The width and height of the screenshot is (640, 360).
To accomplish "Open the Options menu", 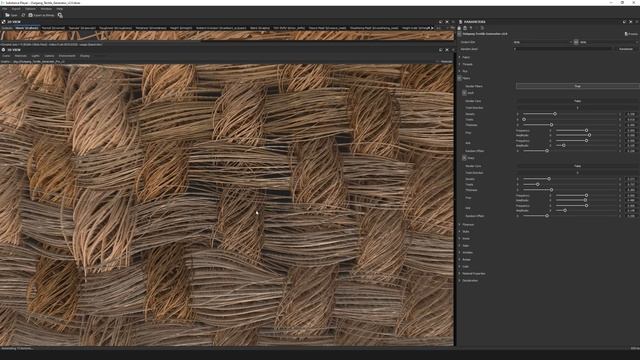I will [x=30, y=9].
